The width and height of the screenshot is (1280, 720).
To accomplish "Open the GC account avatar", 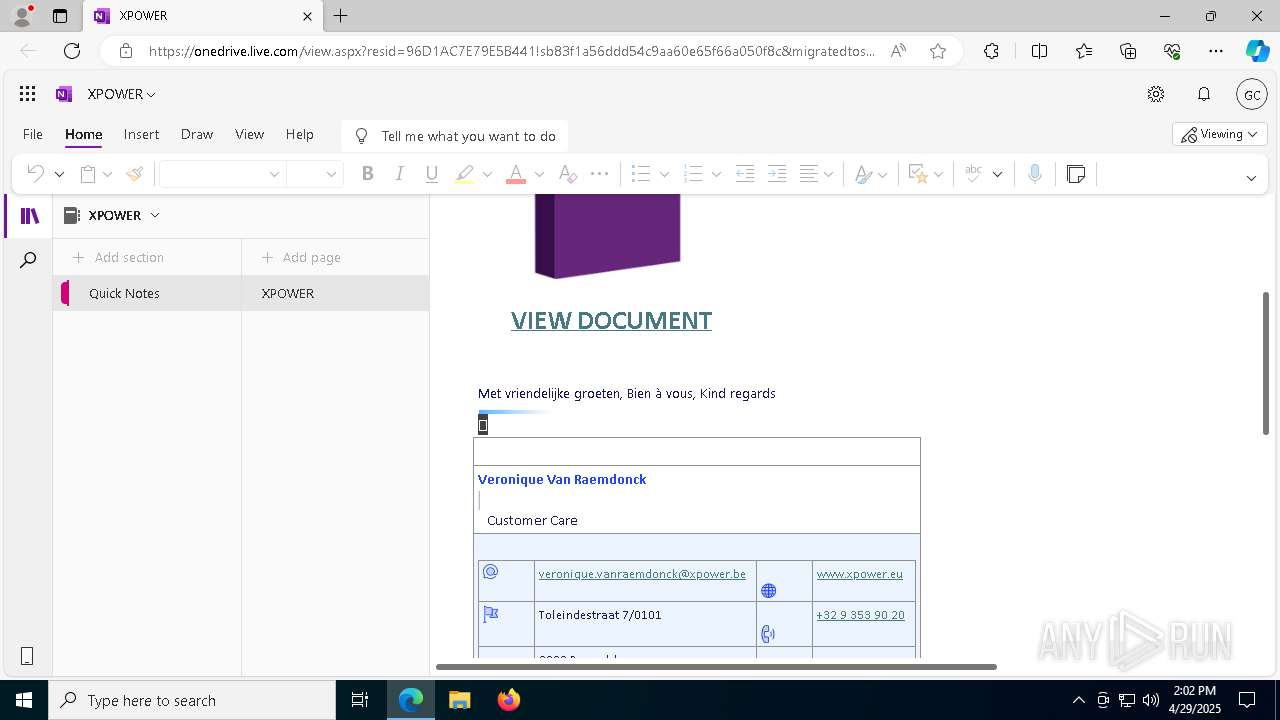I will click(x=1252, y=94).
